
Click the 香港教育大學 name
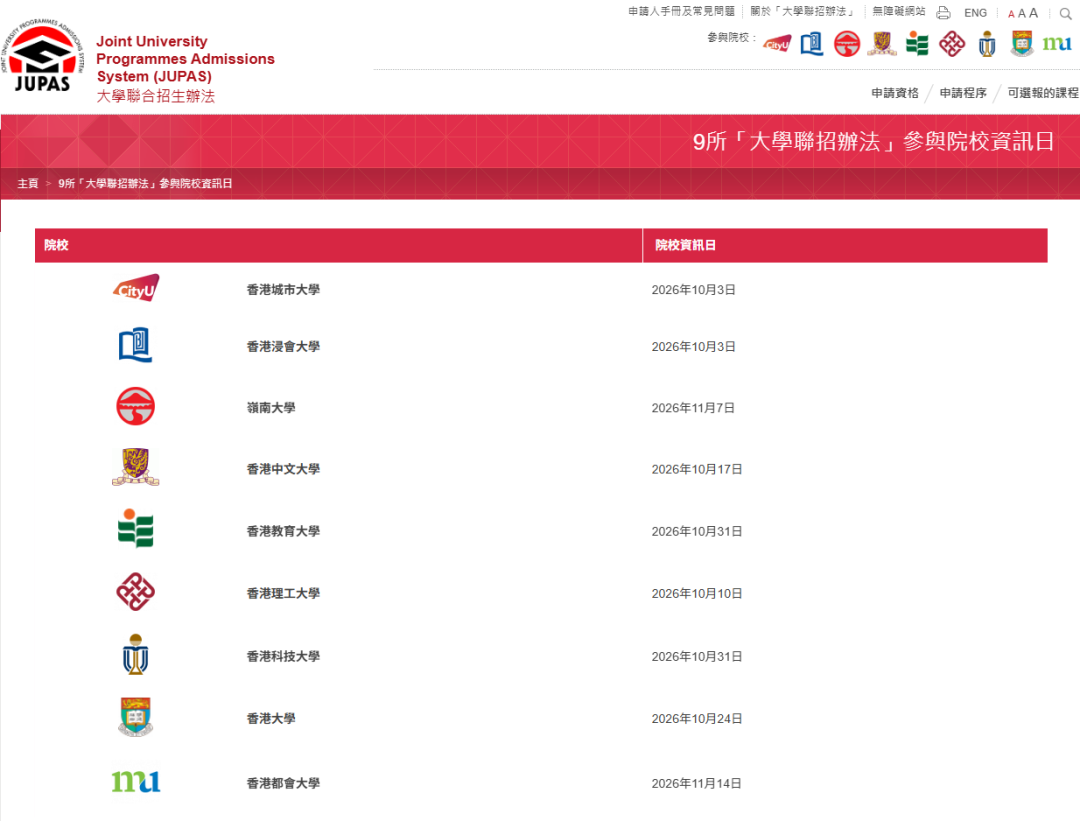coord(283,531)
